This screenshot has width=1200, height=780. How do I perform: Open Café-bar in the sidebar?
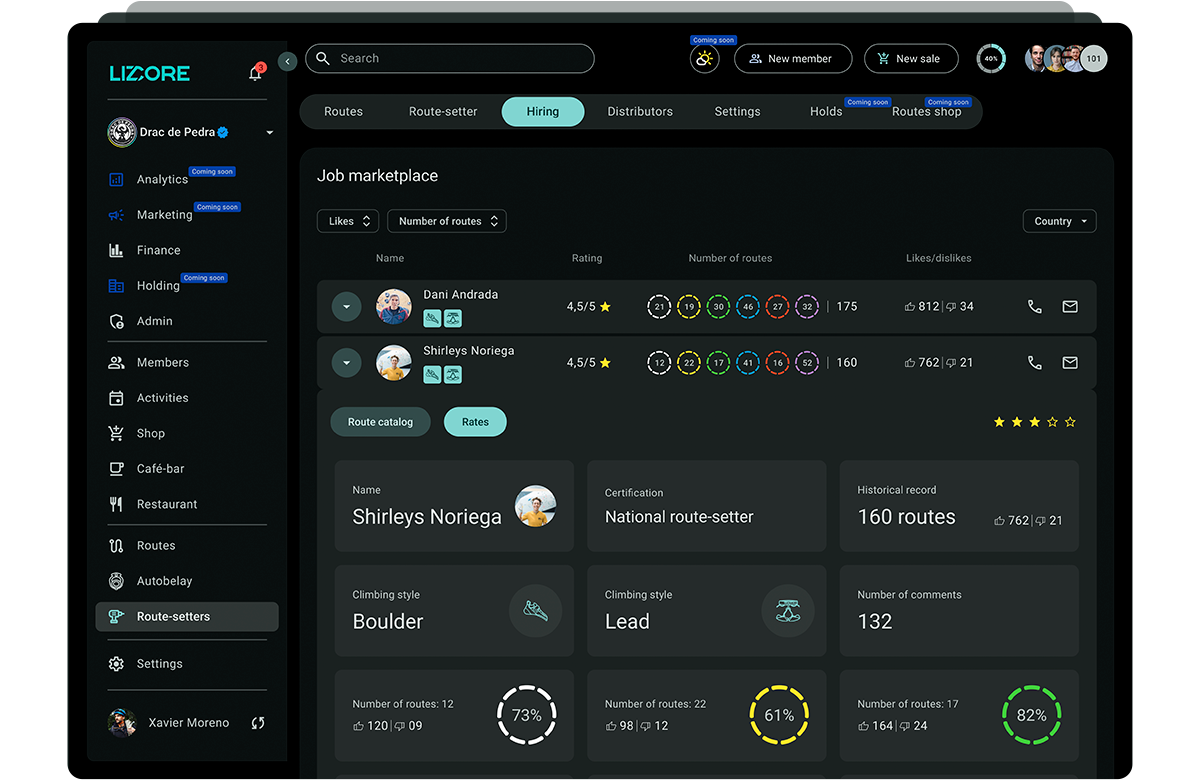(x=160, y=469)
